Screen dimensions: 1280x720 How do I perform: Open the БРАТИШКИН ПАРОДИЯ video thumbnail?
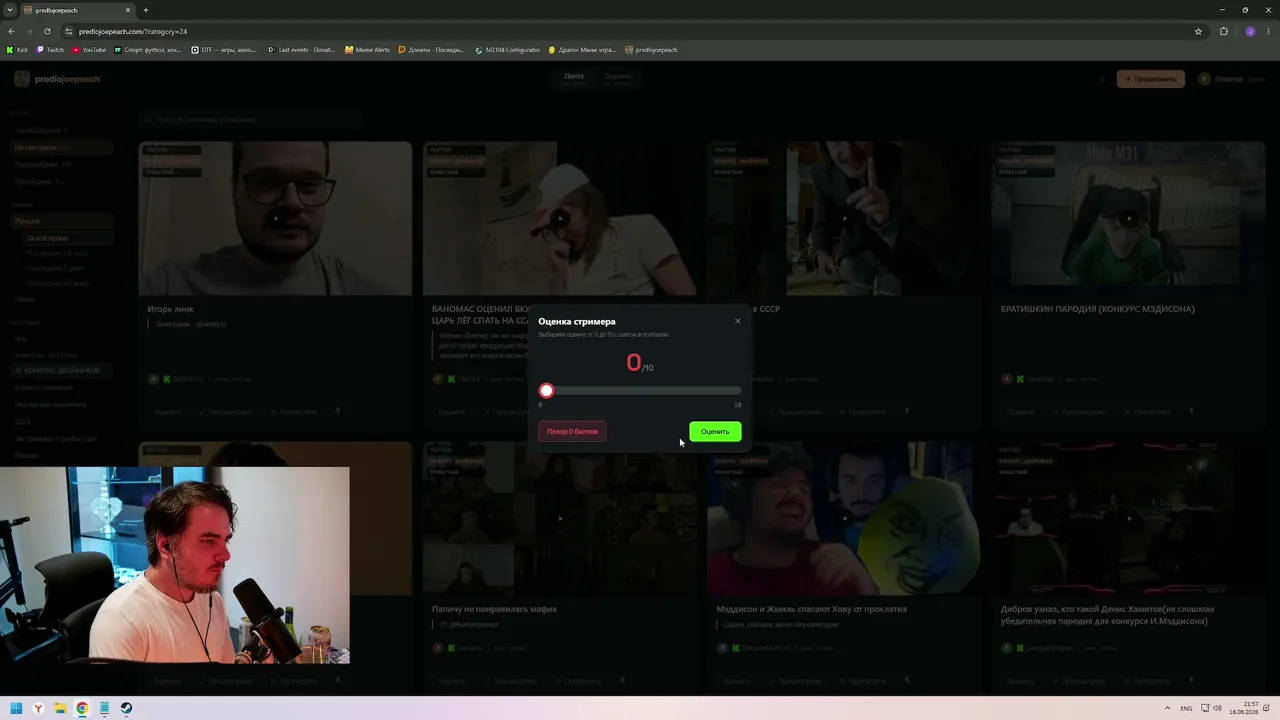(x=1128, y=218)
